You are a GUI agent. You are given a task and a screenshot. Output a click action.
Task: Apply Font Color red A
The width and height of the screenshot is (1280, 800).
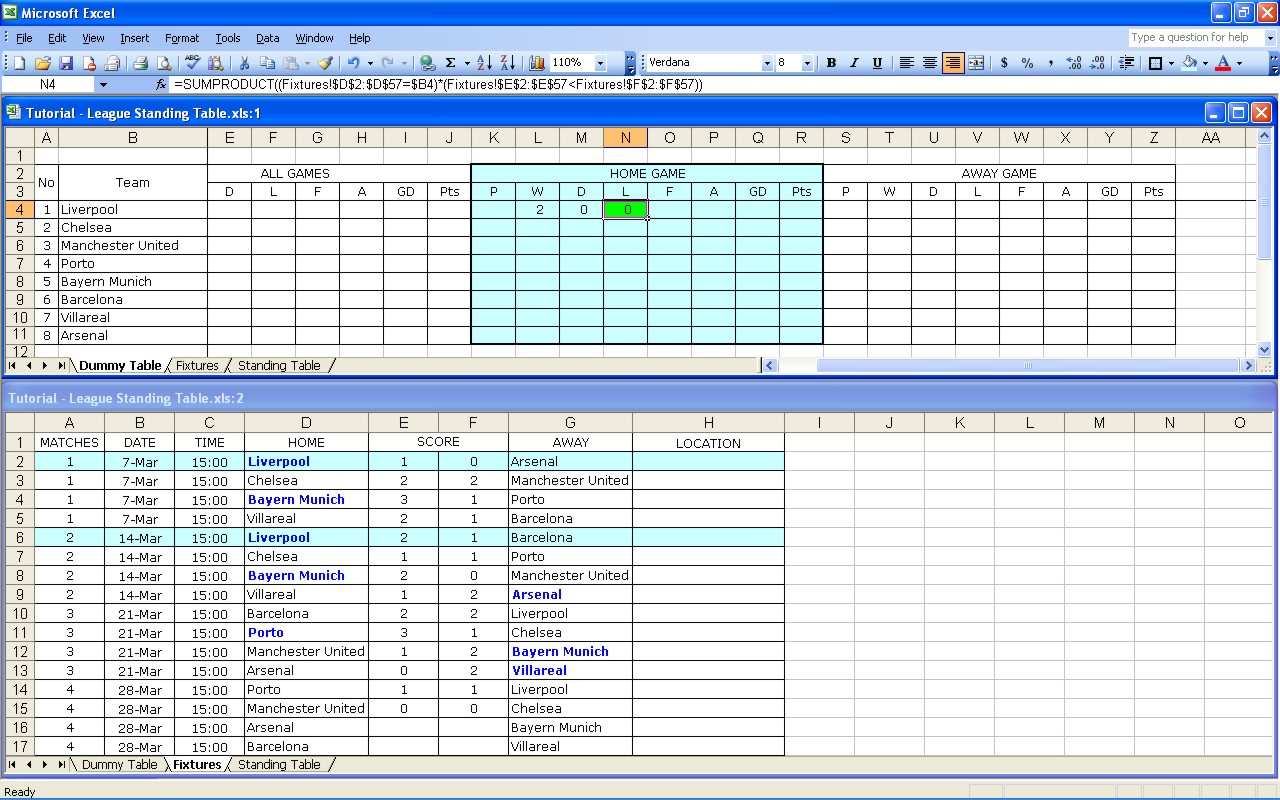[x=1223, y=63]
